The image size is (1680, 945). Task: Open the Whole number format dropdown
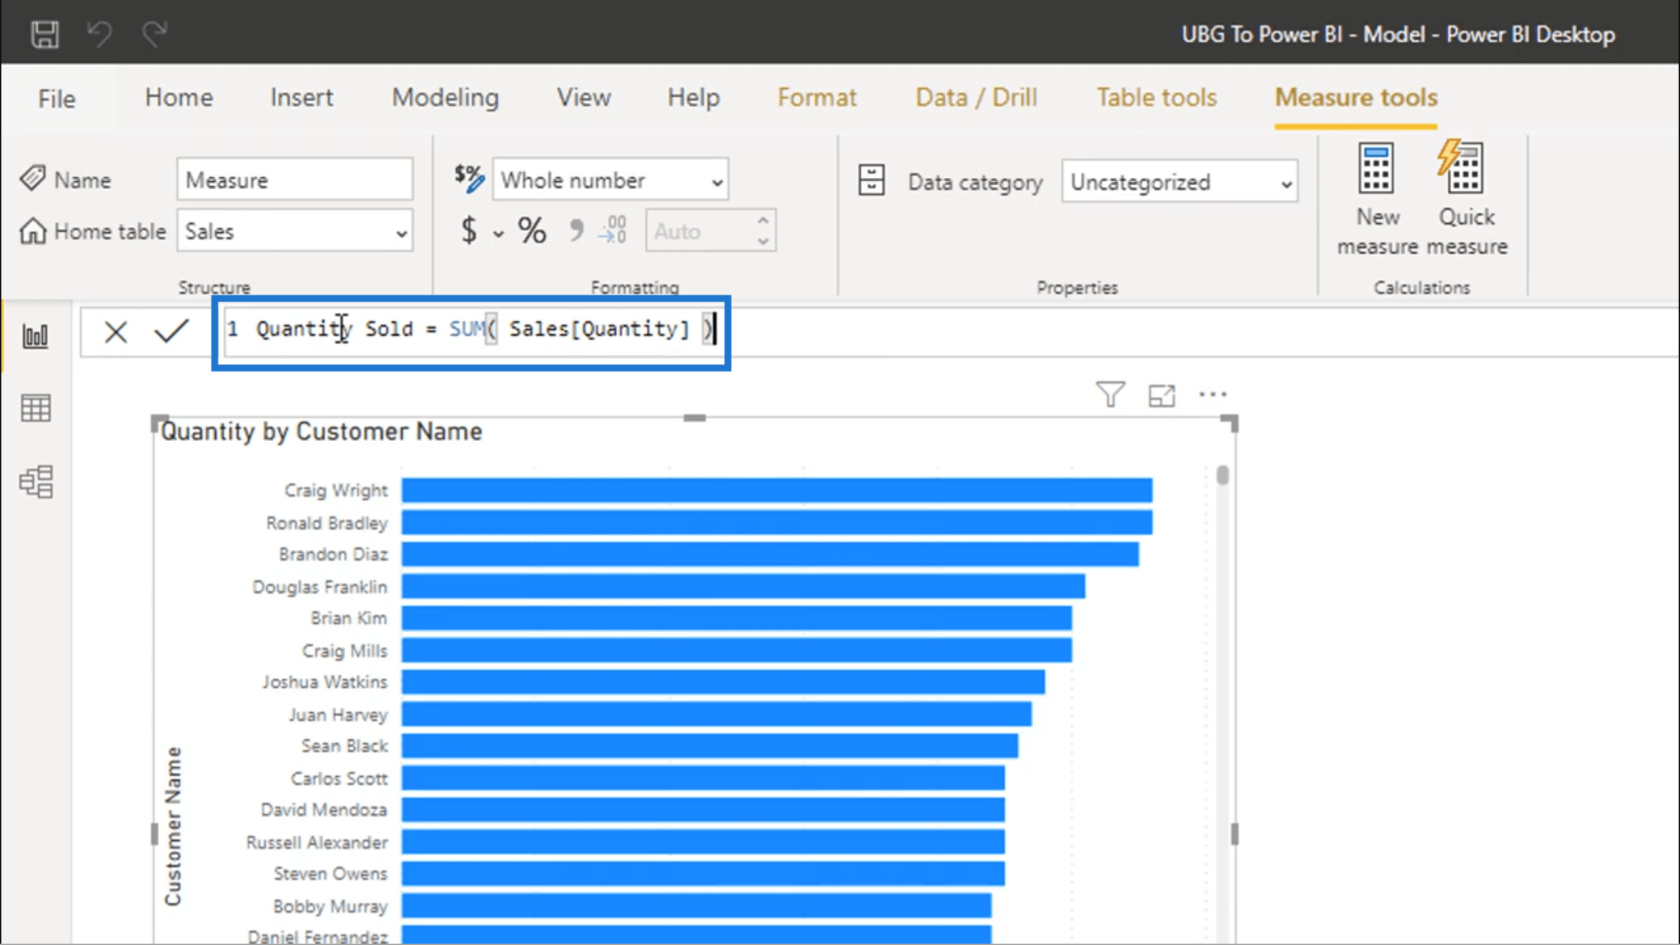(x=610, y=180)
